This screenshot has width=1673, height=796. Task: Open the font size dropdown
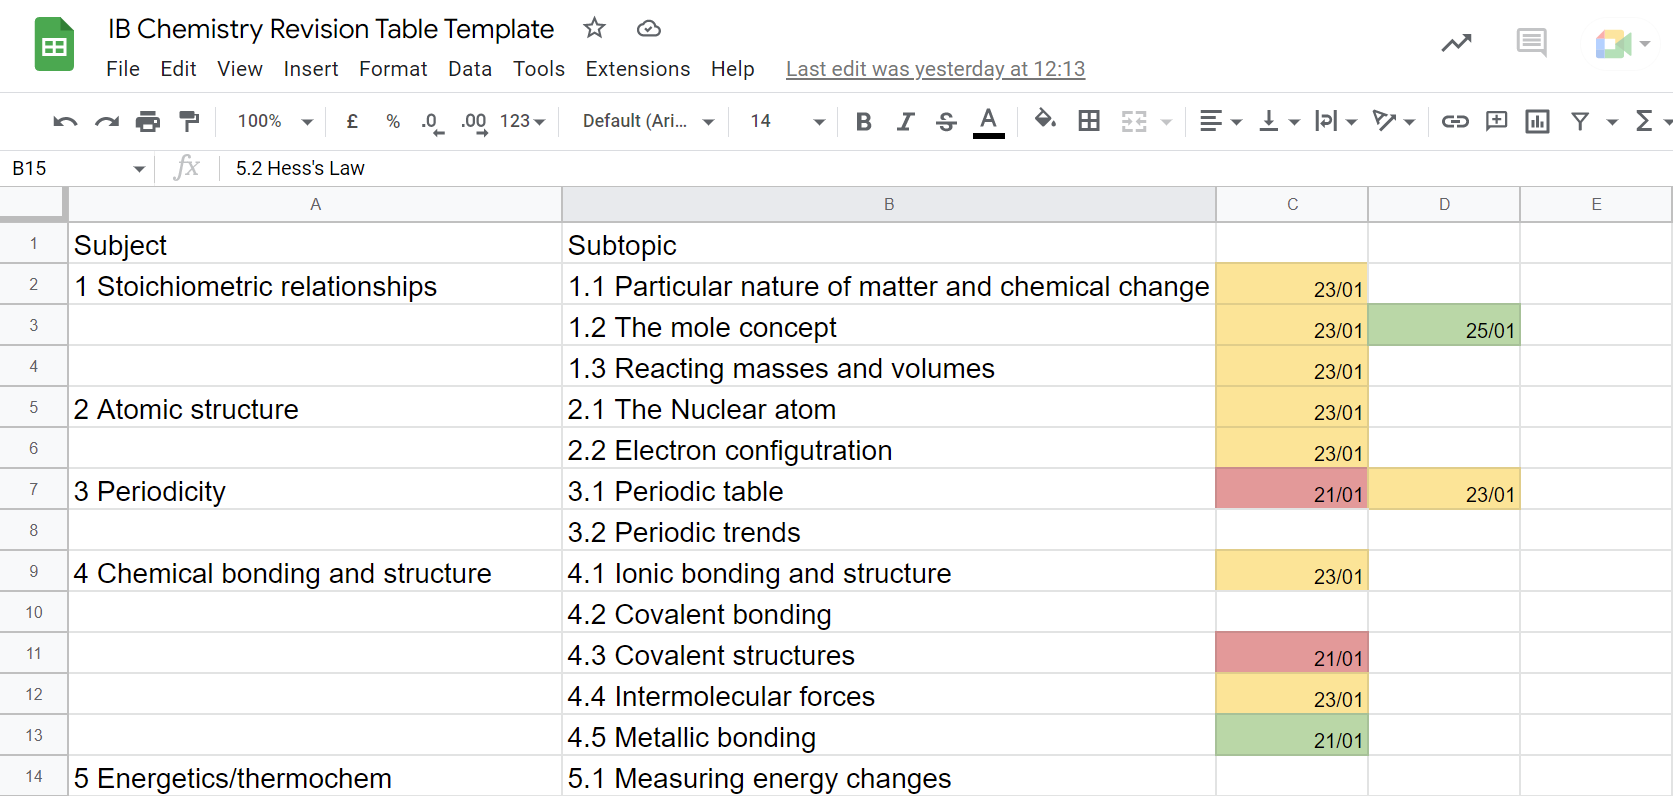click(x=787, y=121)
